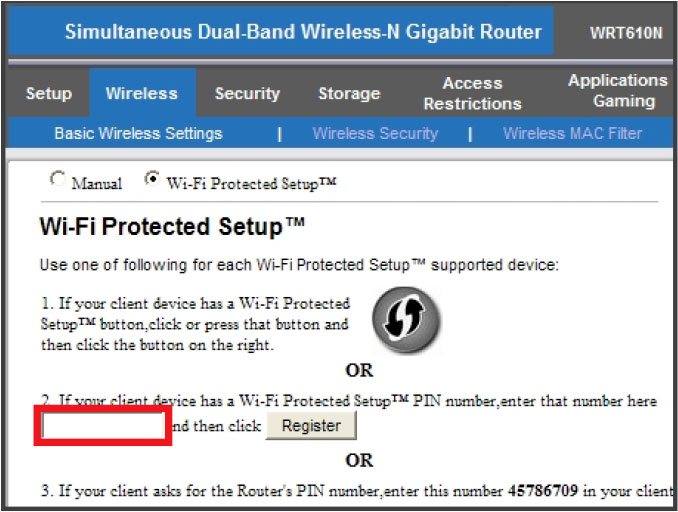Focus the client PIN number input field
This screenshot has width=678, height=512.
103,426
